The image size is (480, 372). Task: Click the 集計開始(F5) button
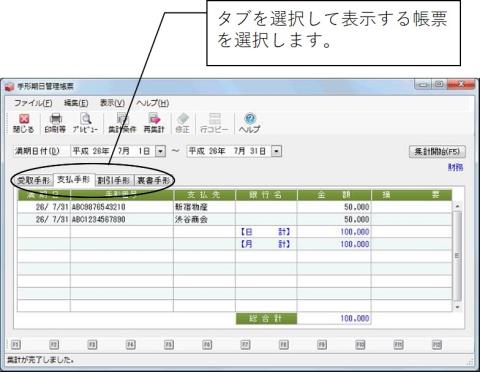coord(437,152)
